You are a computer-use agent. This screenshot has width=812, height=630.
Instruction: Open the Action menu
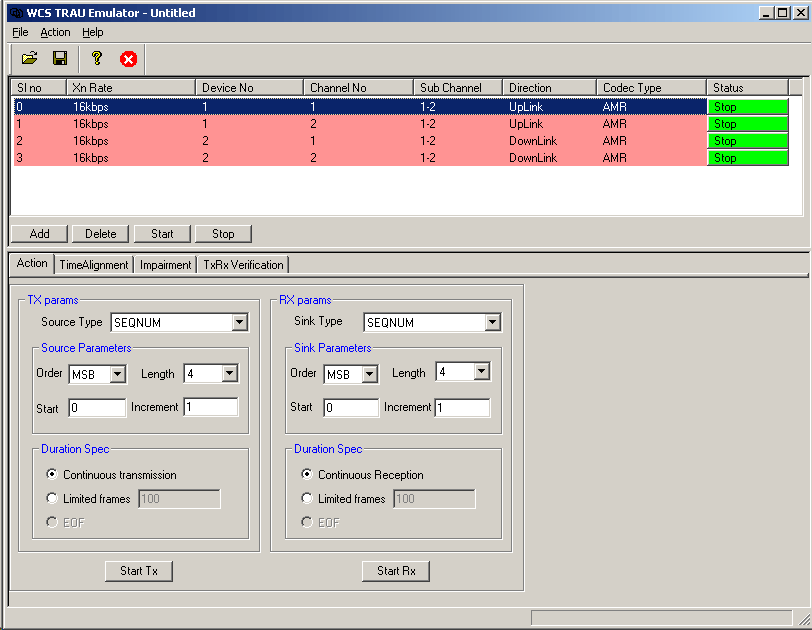(x=55, y=32)
